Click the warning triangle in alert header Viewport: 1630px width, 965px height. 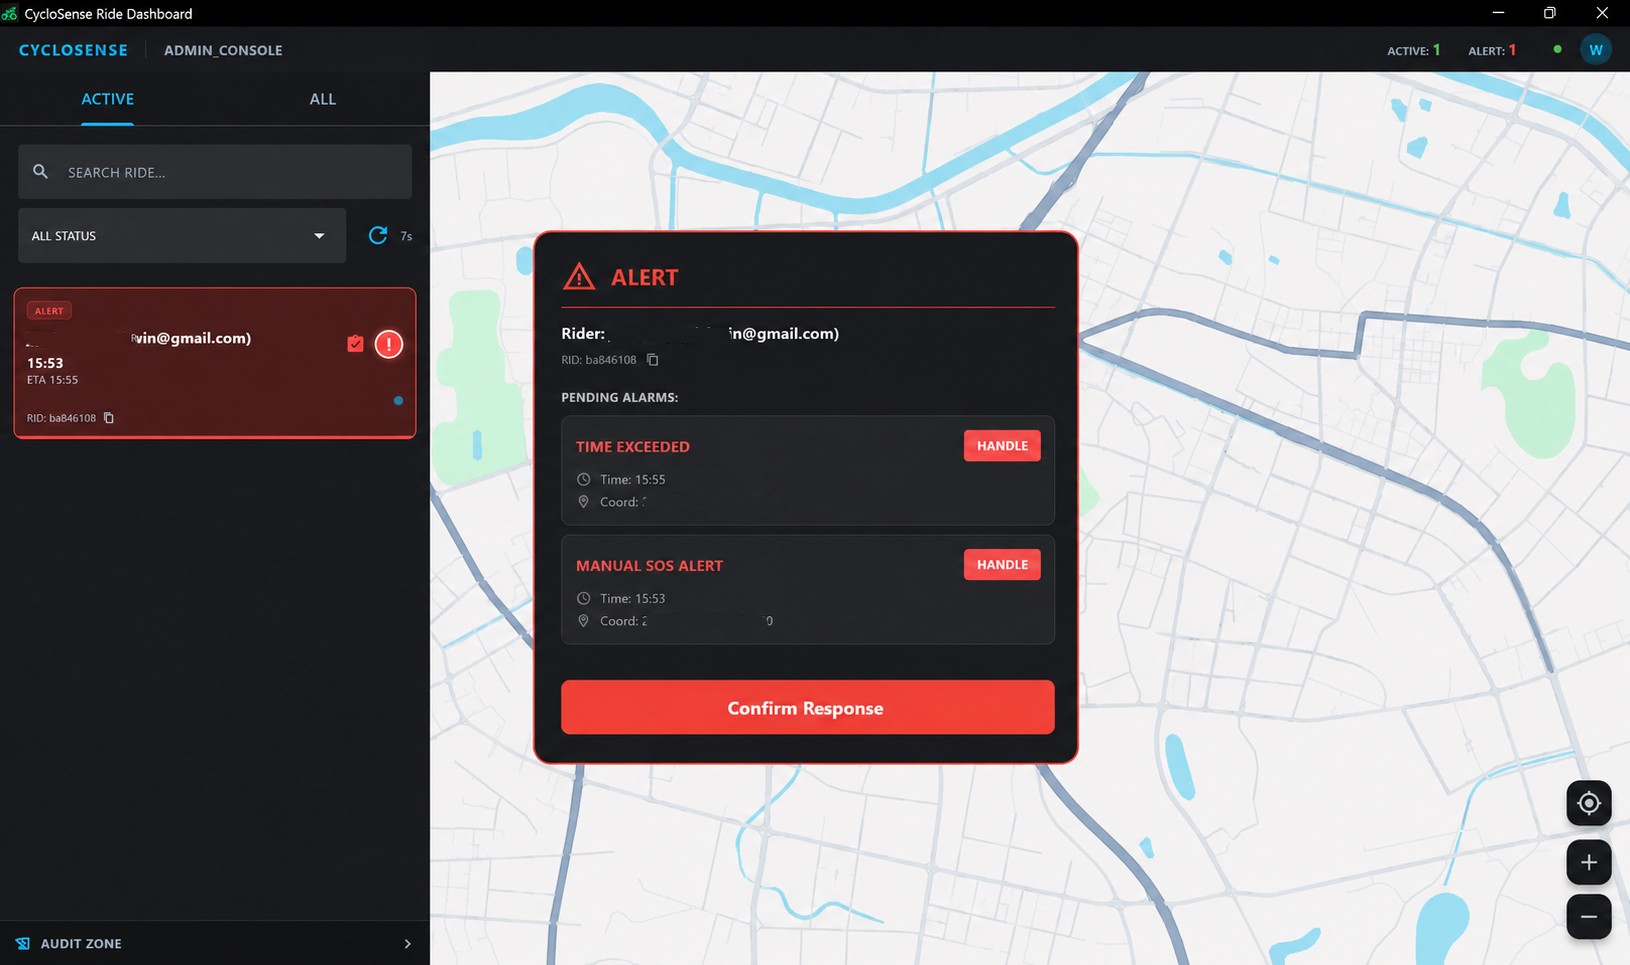[x=579, y=277]
